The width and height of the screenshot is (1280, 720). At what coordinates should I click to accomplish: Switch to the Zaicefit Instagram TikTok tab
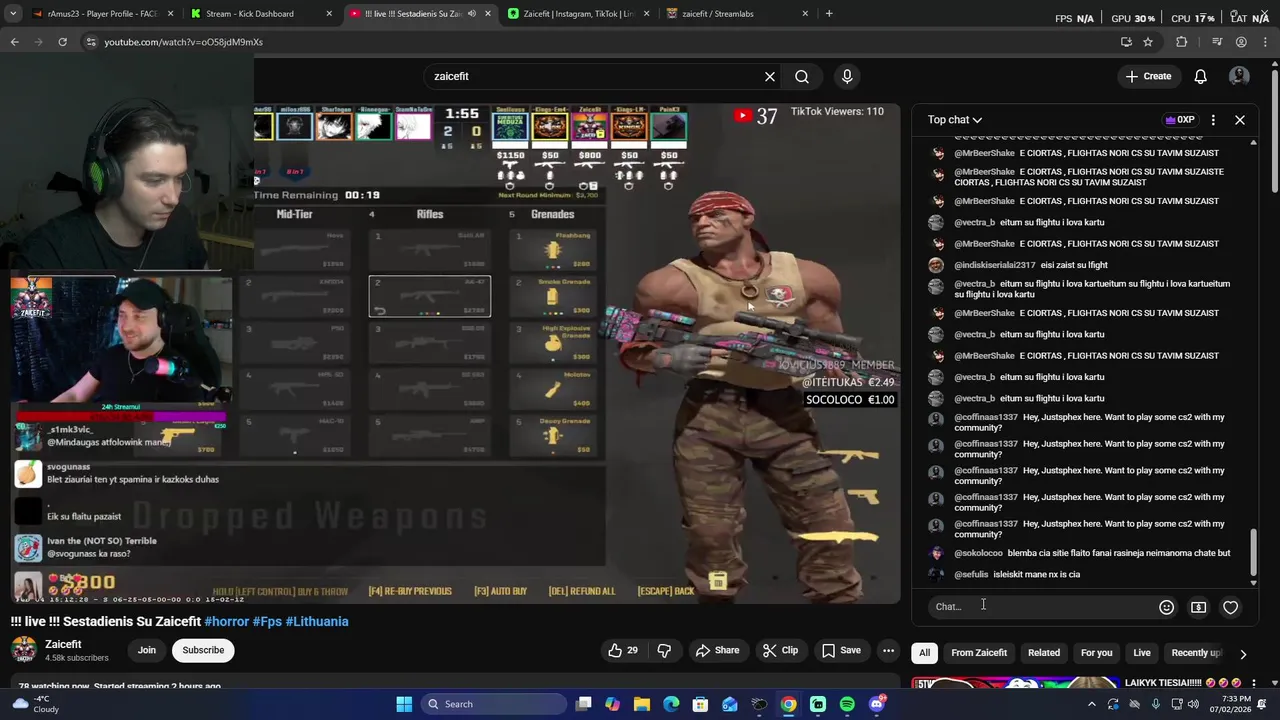[578, 14]
